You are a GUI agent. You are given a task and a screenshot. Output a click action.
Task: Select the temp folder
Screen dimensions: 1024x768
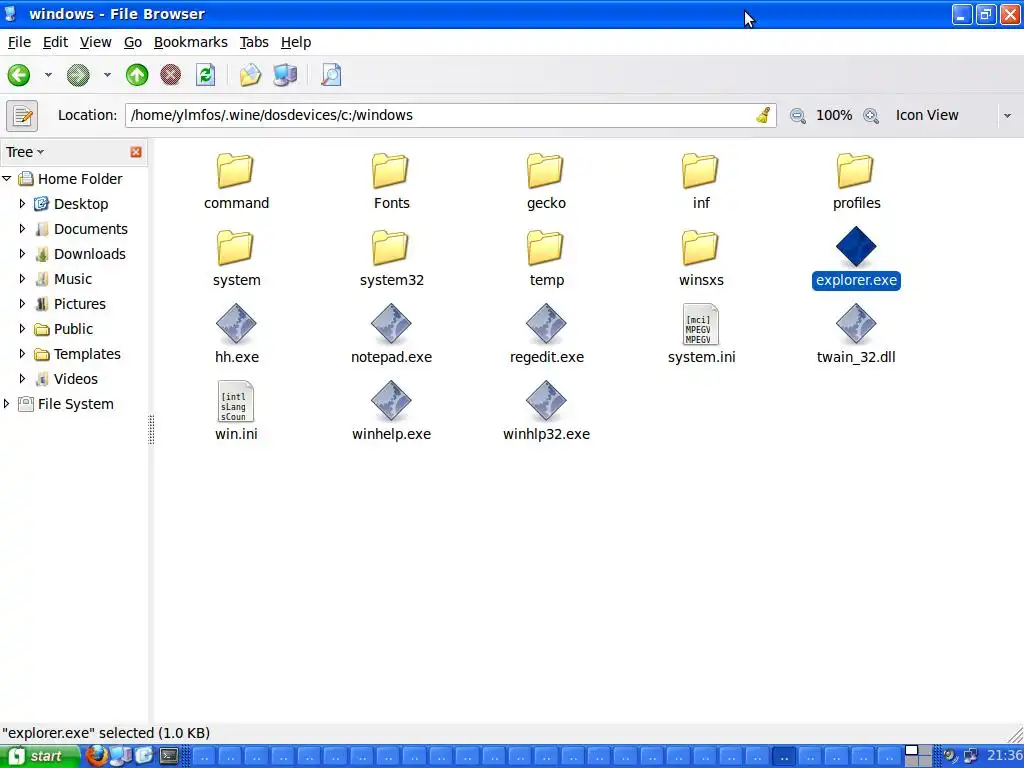[x=546, y=259]
